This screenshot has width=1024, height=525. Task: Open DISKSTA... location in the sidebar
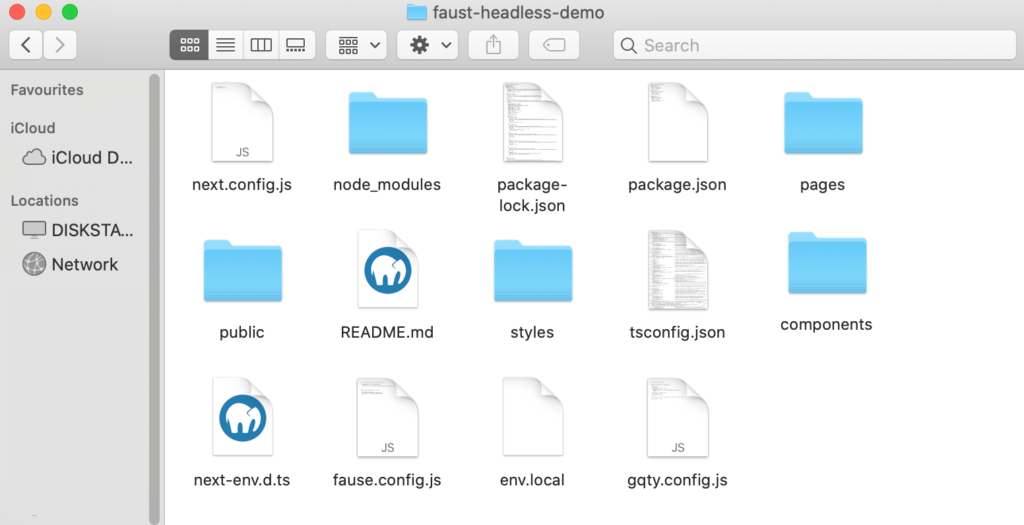click(77, 230)
